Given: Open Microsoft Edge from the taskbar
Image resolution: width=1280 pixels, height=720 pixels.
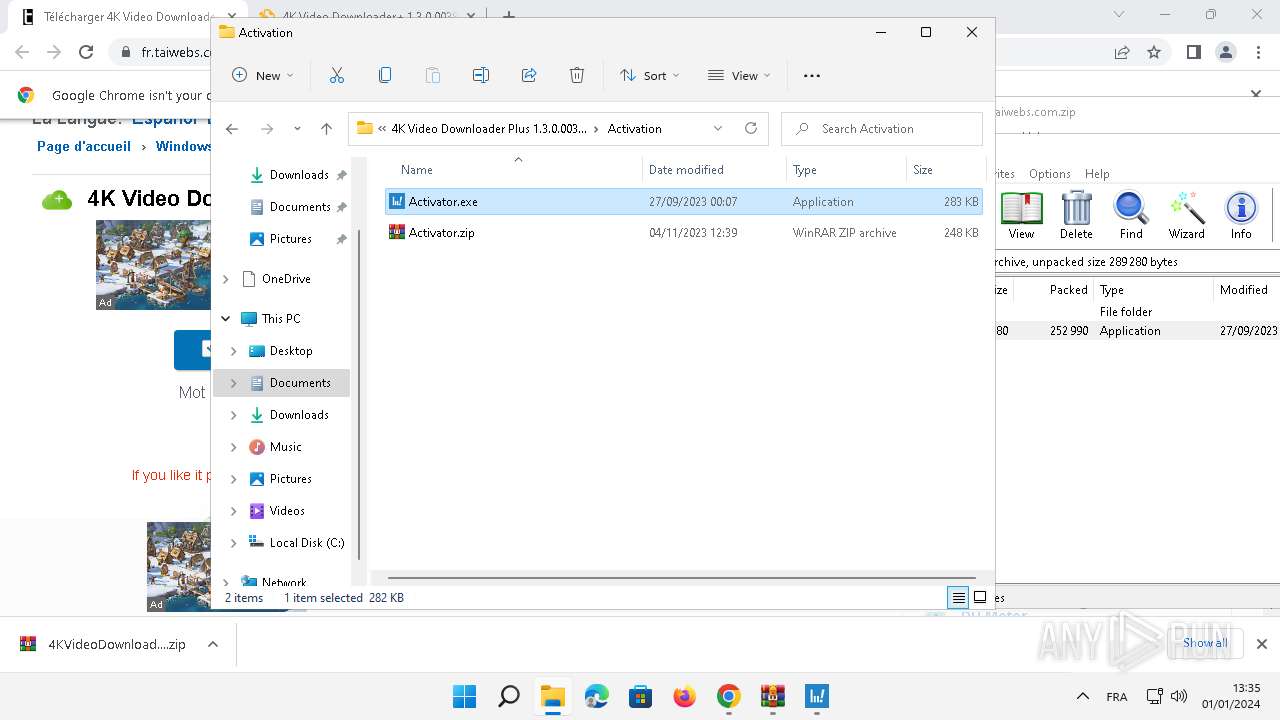Looking at the screenshot, I should [597, 696].
